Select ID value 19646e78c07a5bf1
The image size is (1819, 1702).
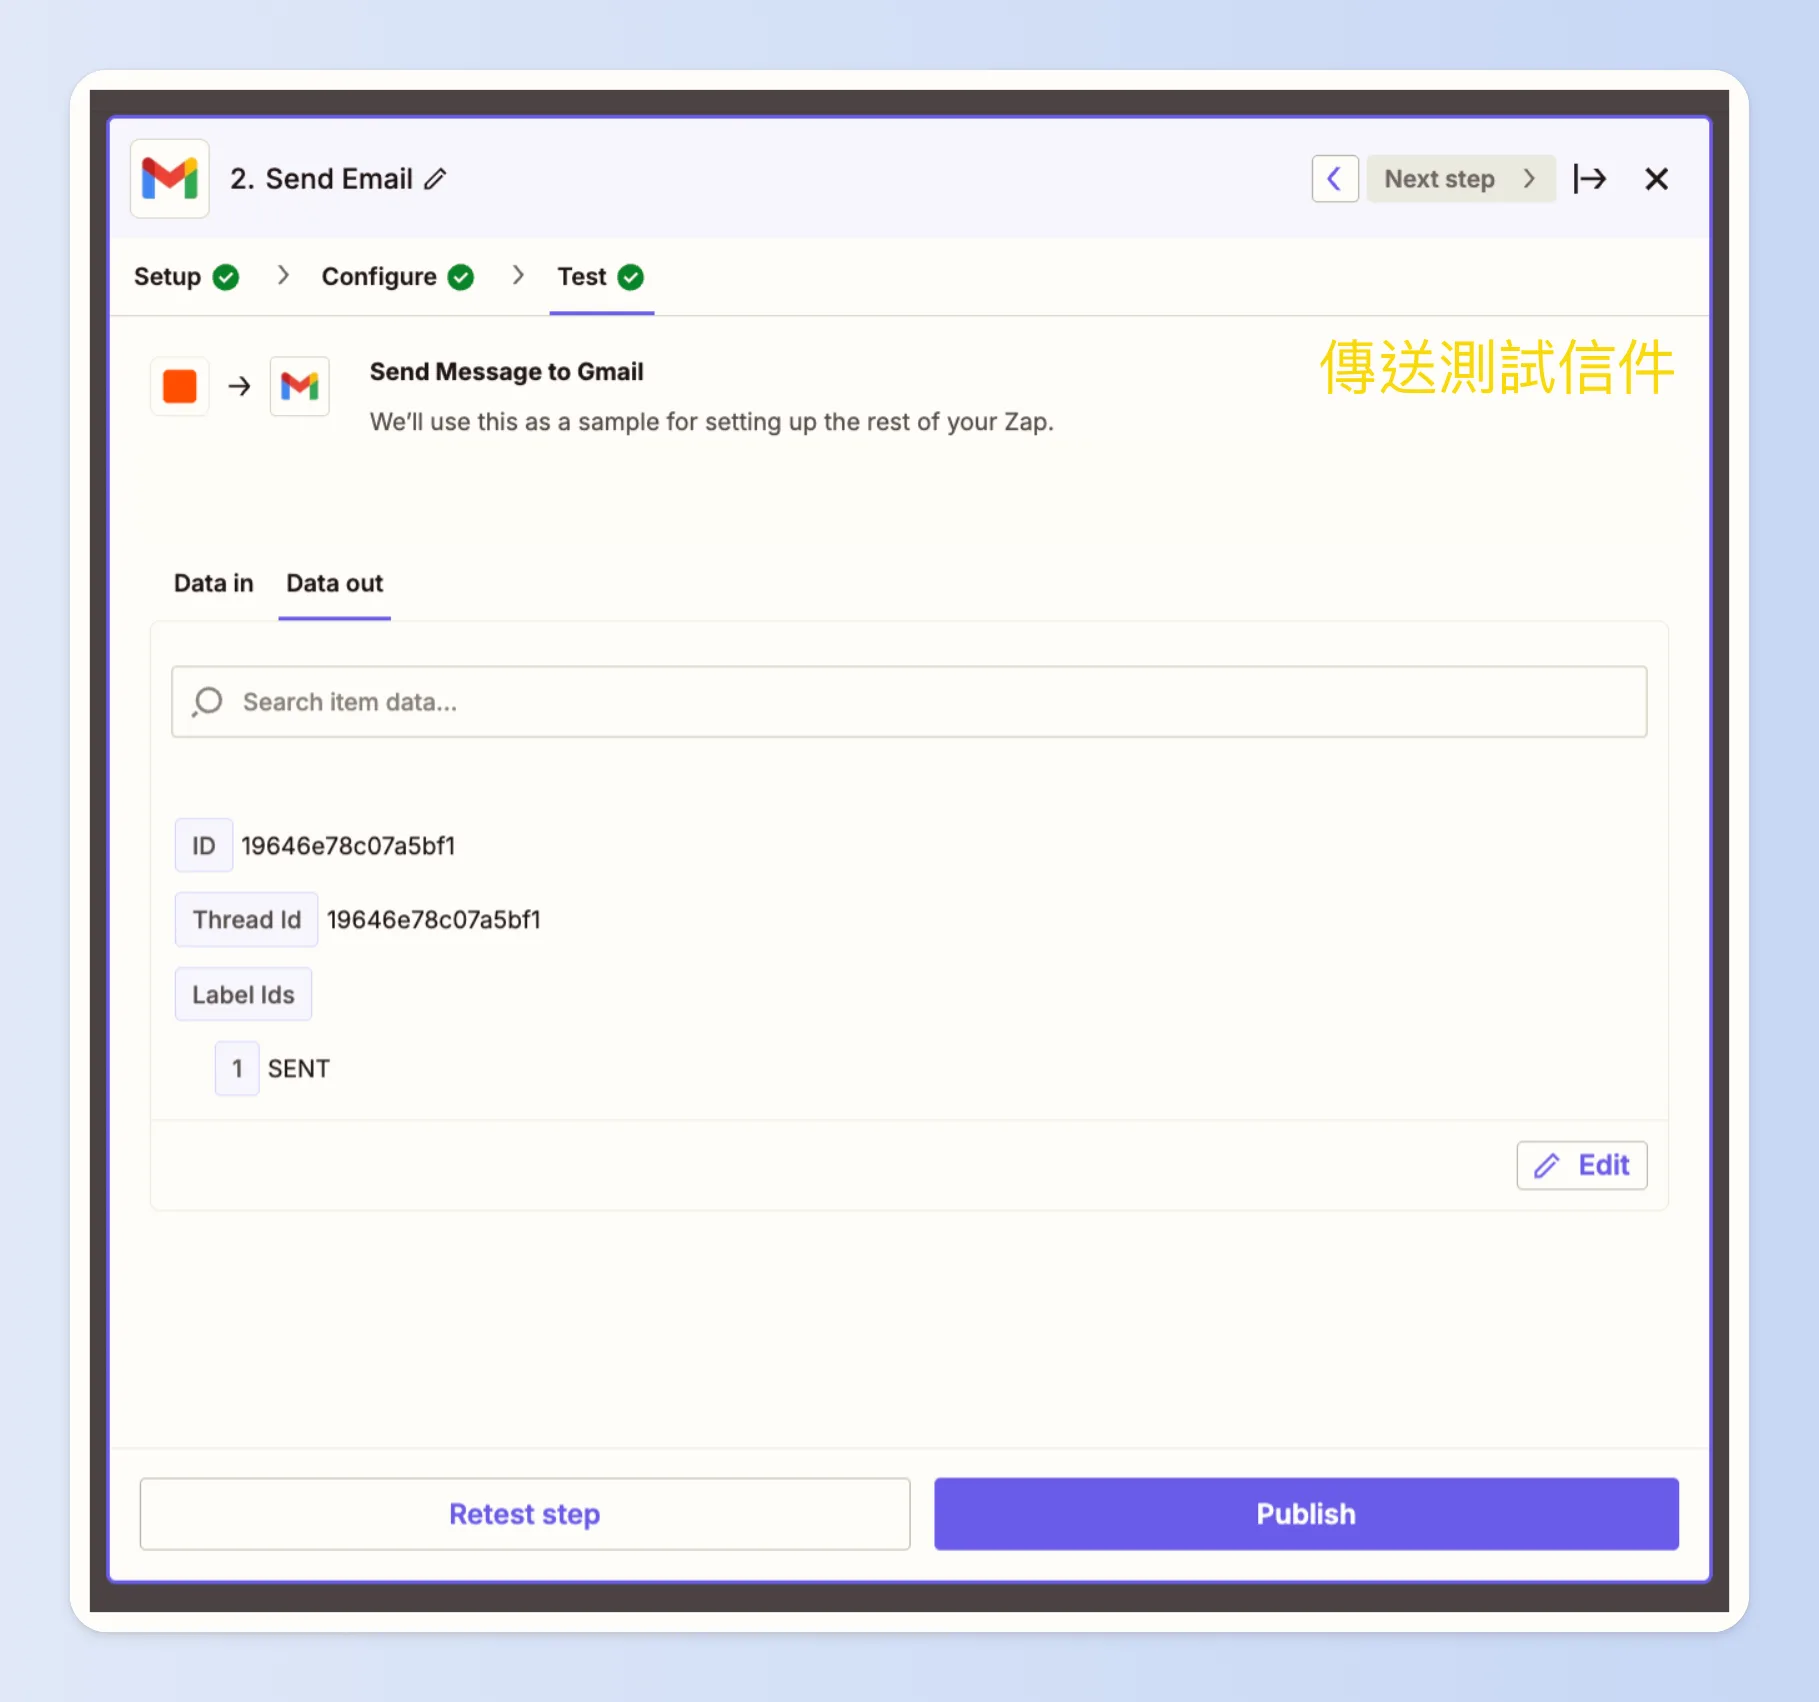click(348, 846)
